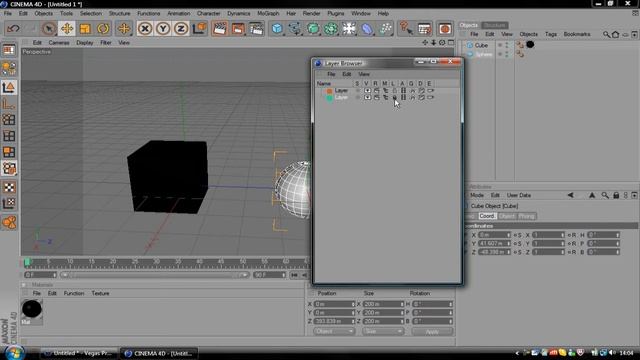Open Render Settings icon

pyautogui.click(x=256, y=29)
